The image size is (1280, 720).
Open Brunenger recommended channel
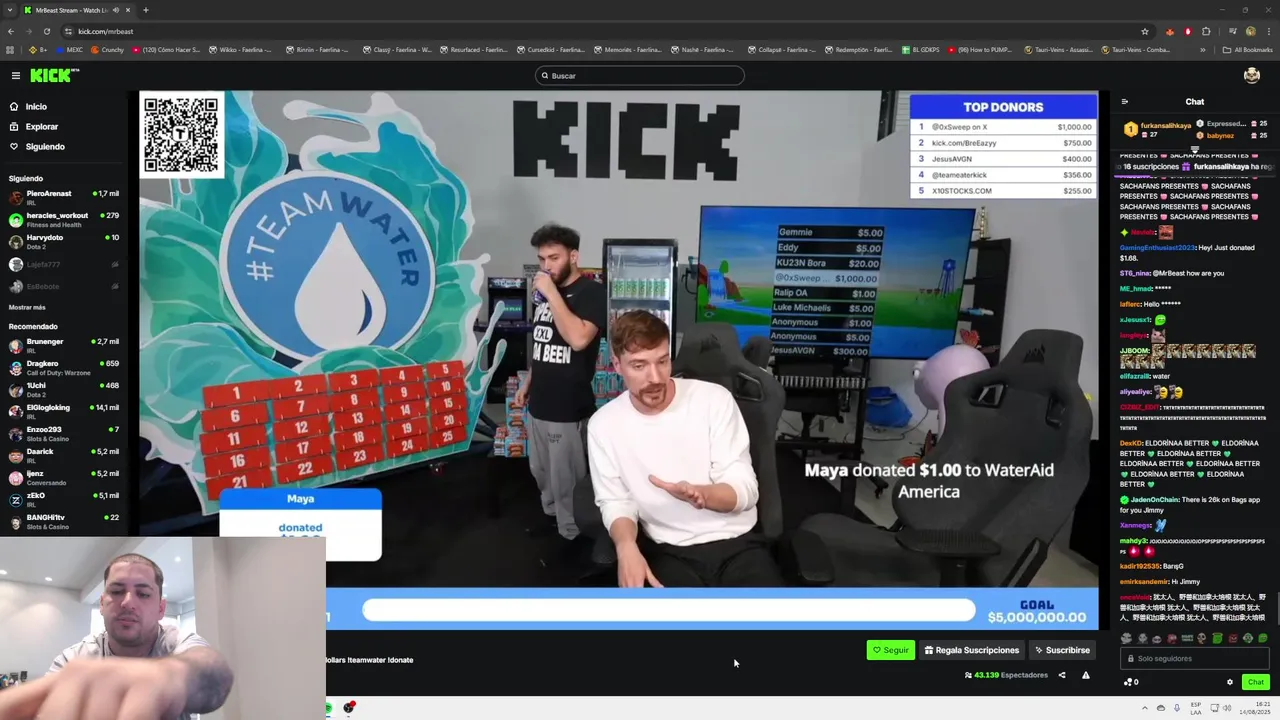coord(64,345)
